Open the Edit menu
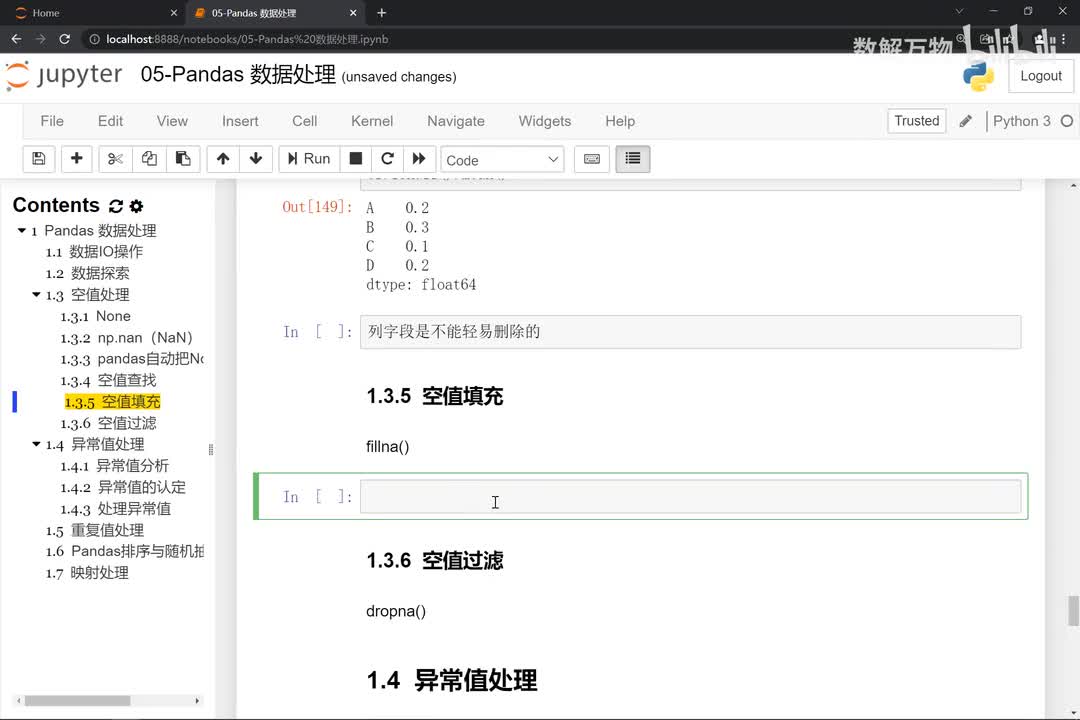The image size is (1080, 720). click(x=110, y=121)
